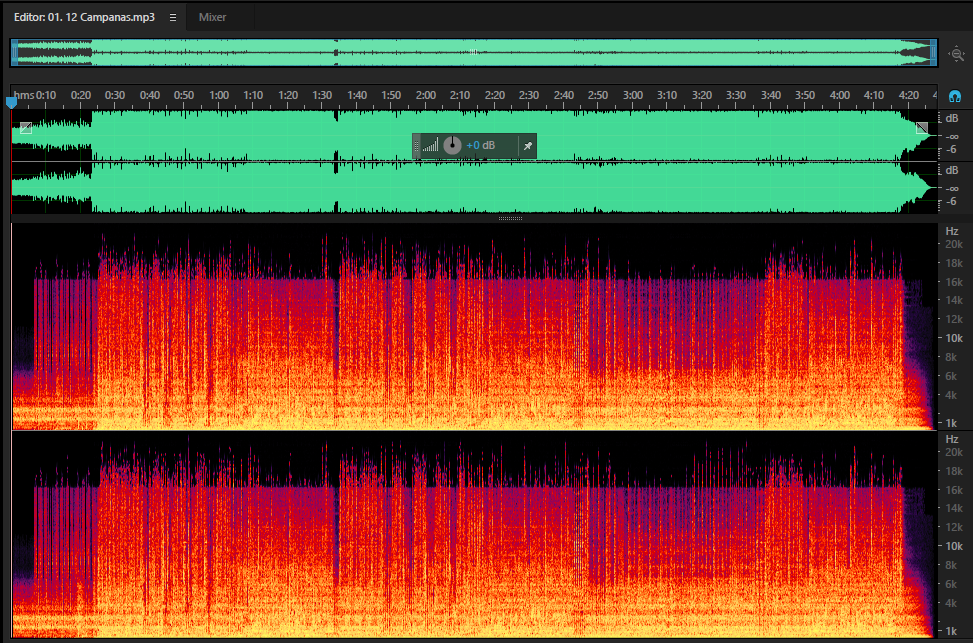Viewport: 973px width, 643px height.
Task: Pin the volume HUD with the pin icon
Action: click(527, 146)
